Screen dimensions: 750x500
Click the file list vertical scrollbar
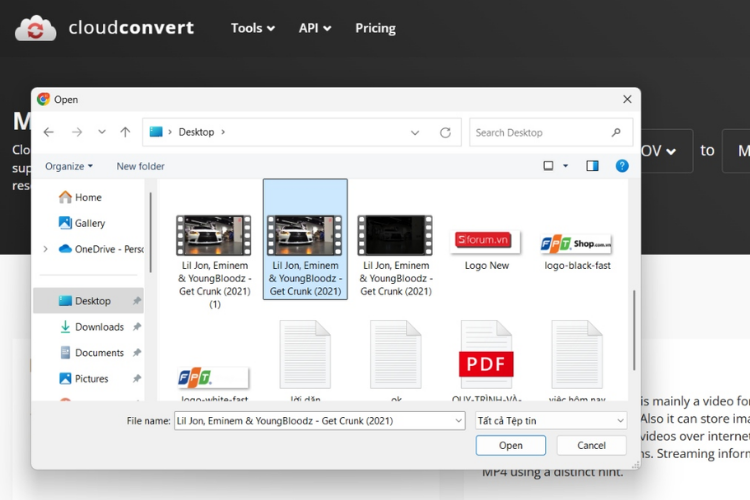point(634,330)
